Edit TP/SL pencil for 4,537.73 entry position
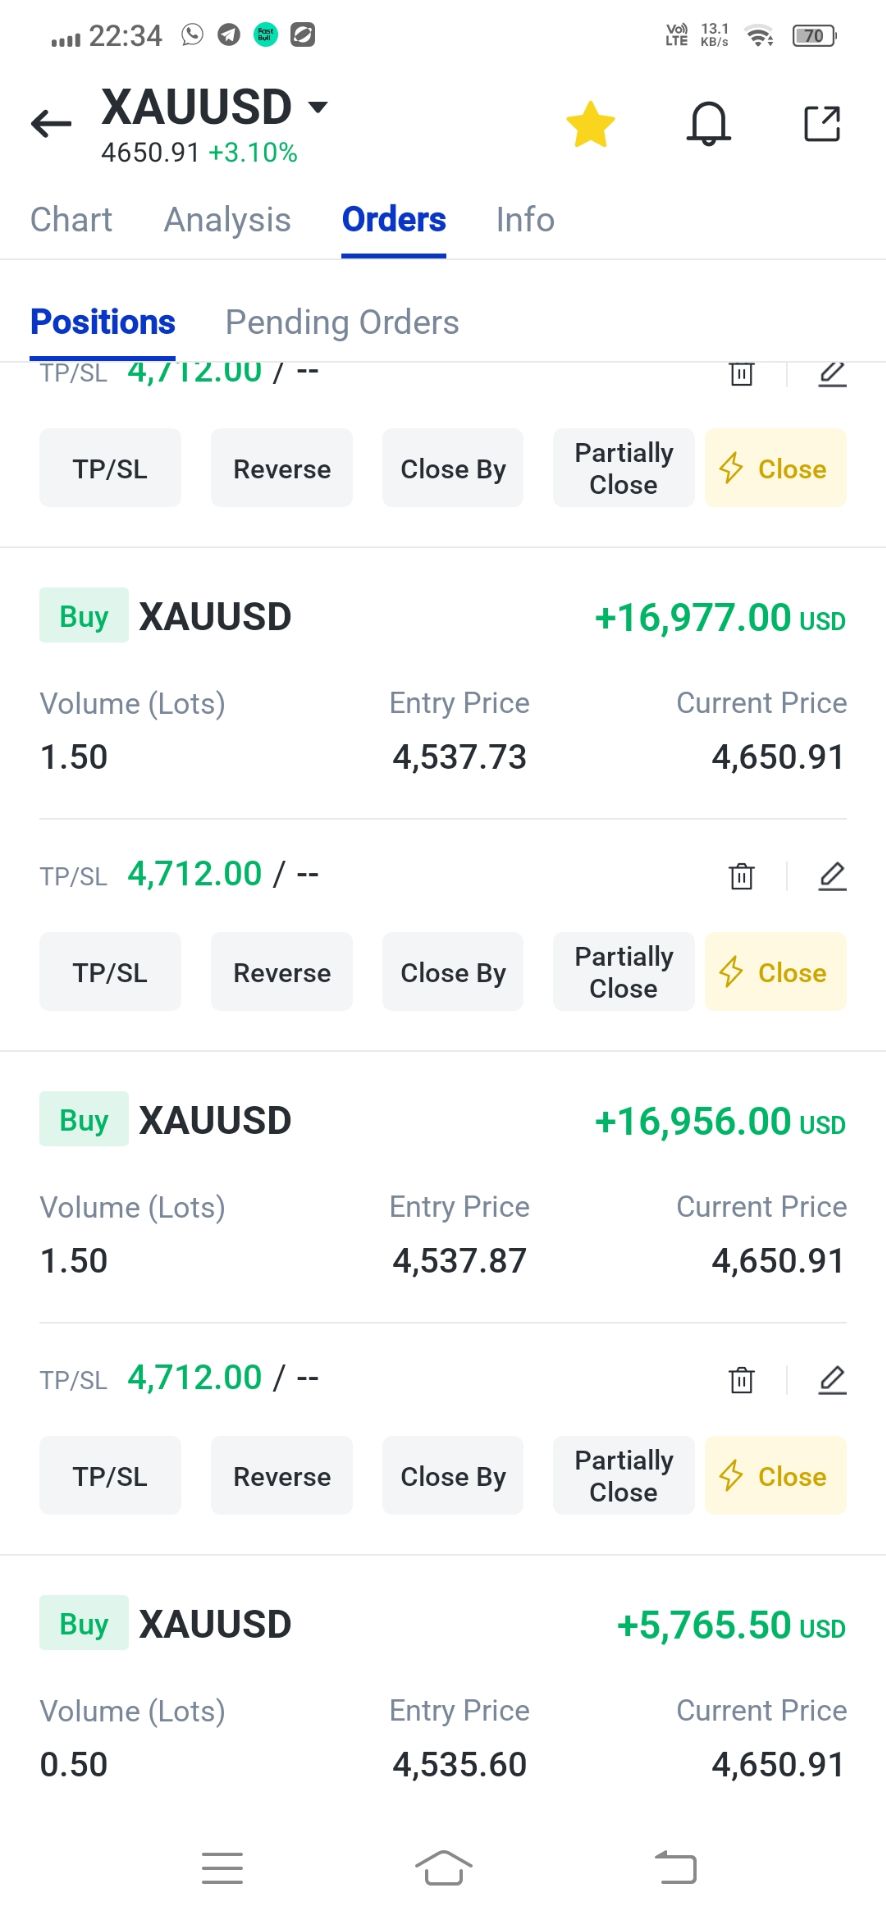The image size is (886, 1920). point(832,876)
